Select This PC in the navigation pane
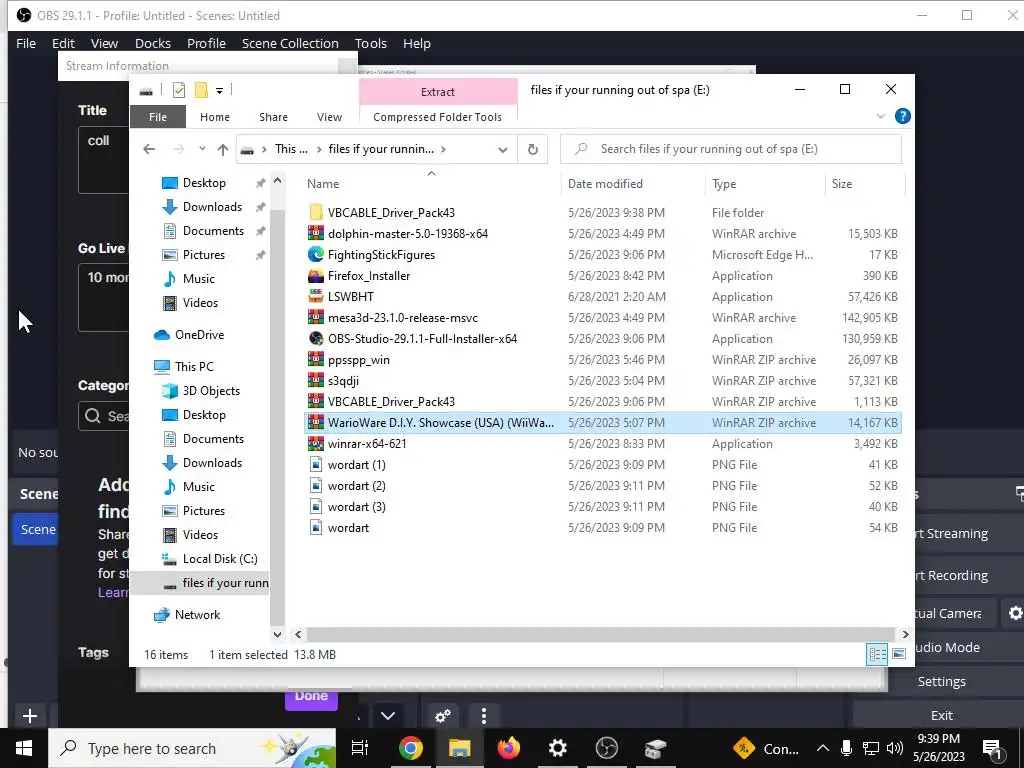The height and width of the screenshot is (768, 1024). click(x=194, y=366)
